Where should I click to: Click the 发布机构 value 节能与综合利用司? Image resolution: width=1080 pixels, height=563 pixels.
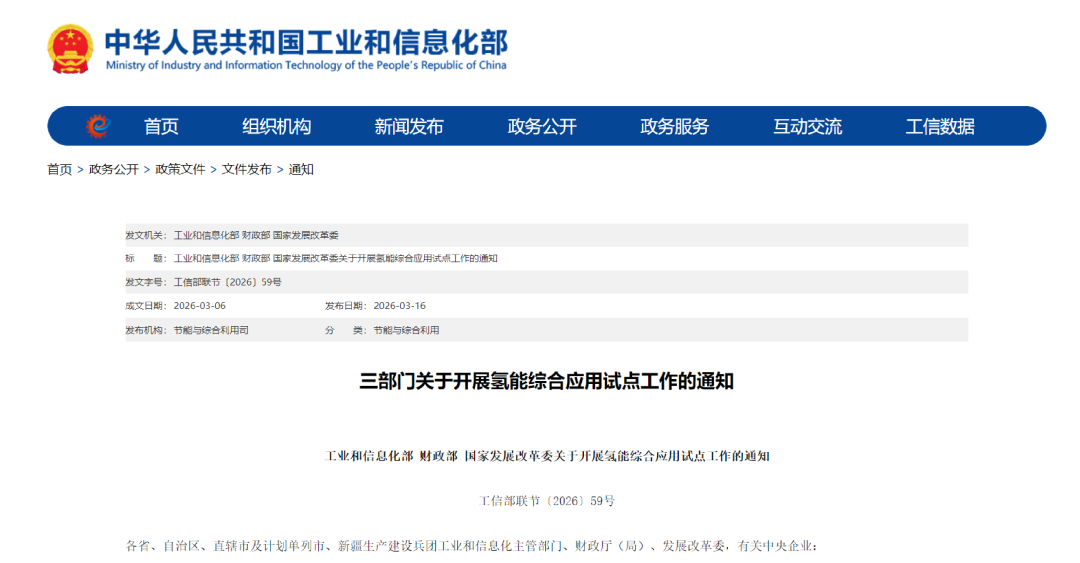[x=211, y=330]
